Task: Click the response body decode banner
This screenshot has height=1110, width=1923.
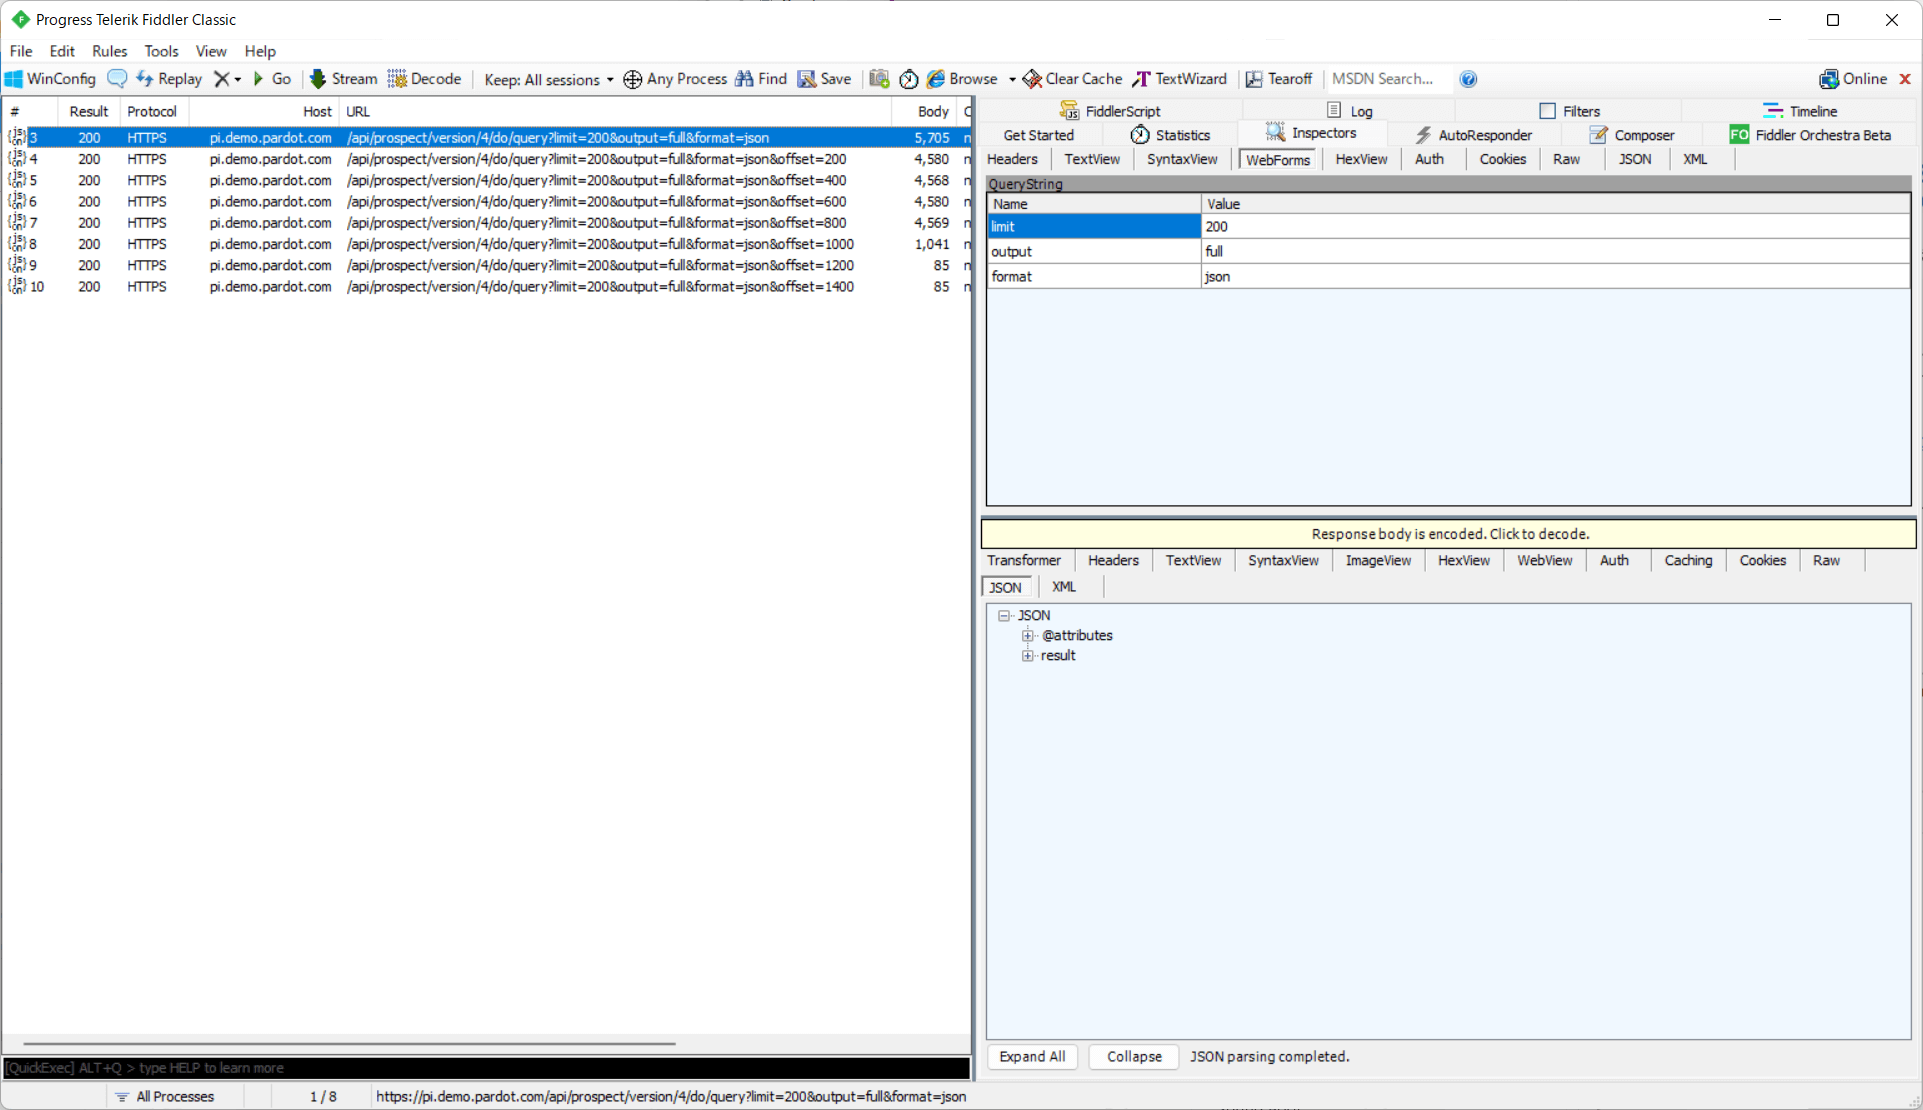Action: (1449, 534)
